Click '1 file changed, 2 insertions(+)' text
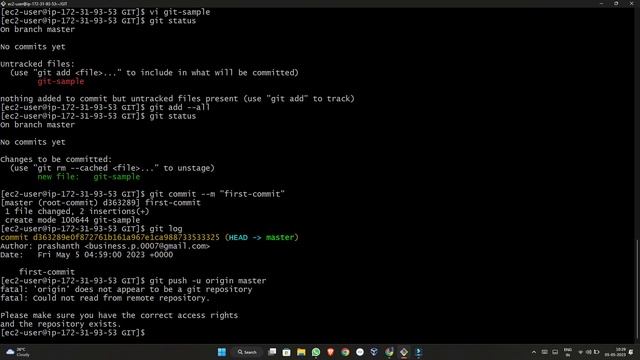Screen dimensions: 640x360 (77, 211)
